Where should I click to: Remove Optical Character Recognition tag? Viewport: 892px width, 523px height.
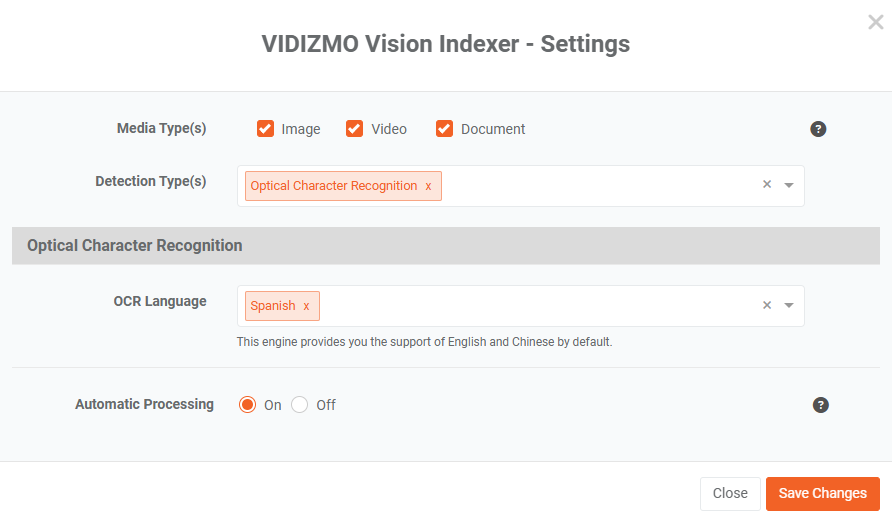pyautogui.click(x=428, y=186)
